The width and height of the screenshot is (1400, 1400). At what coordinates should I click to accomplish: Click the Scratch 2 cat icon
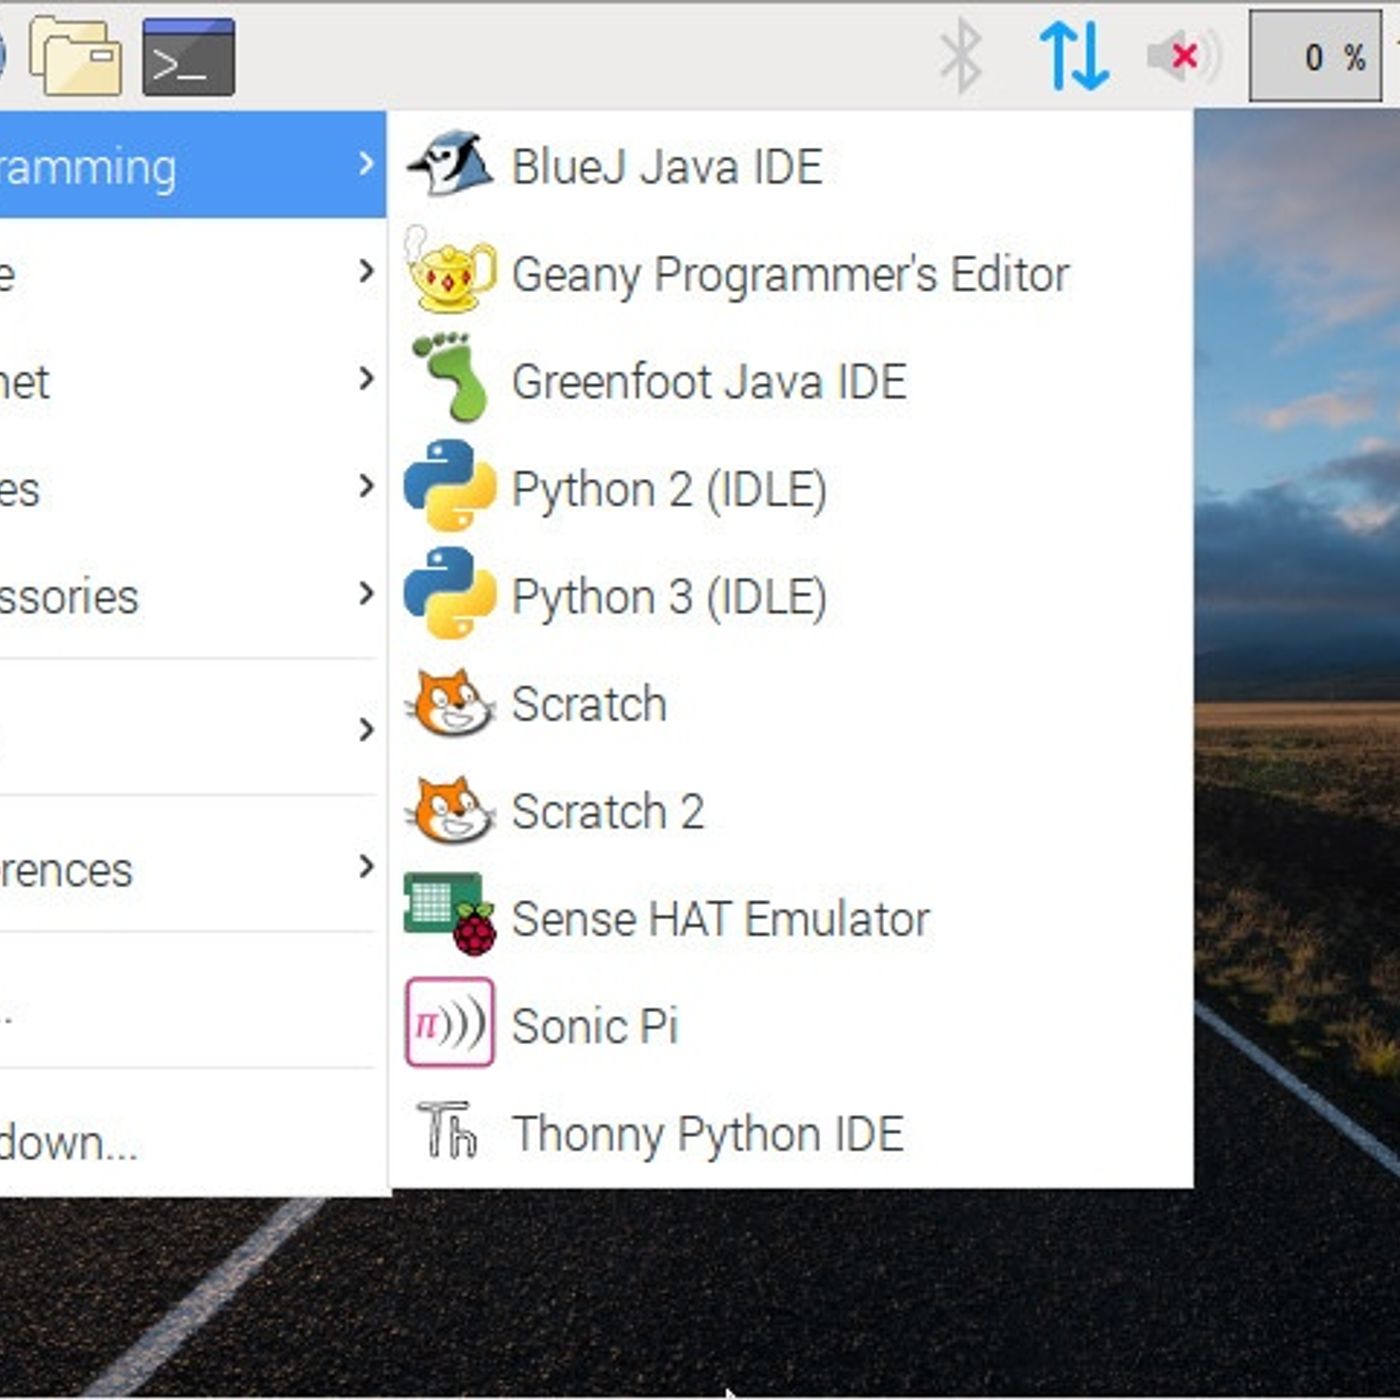pyautogui.click(x=450, y=810)
